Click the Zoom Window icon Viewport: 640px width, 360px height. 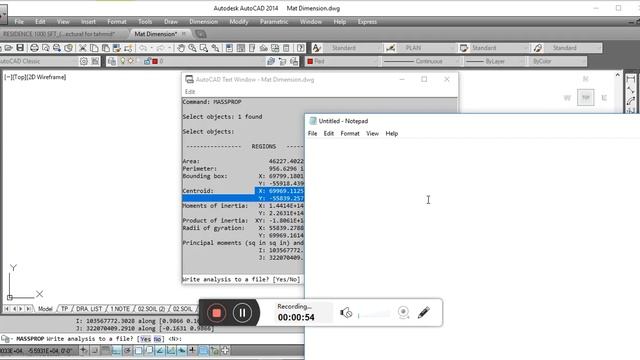click(204, 48)
